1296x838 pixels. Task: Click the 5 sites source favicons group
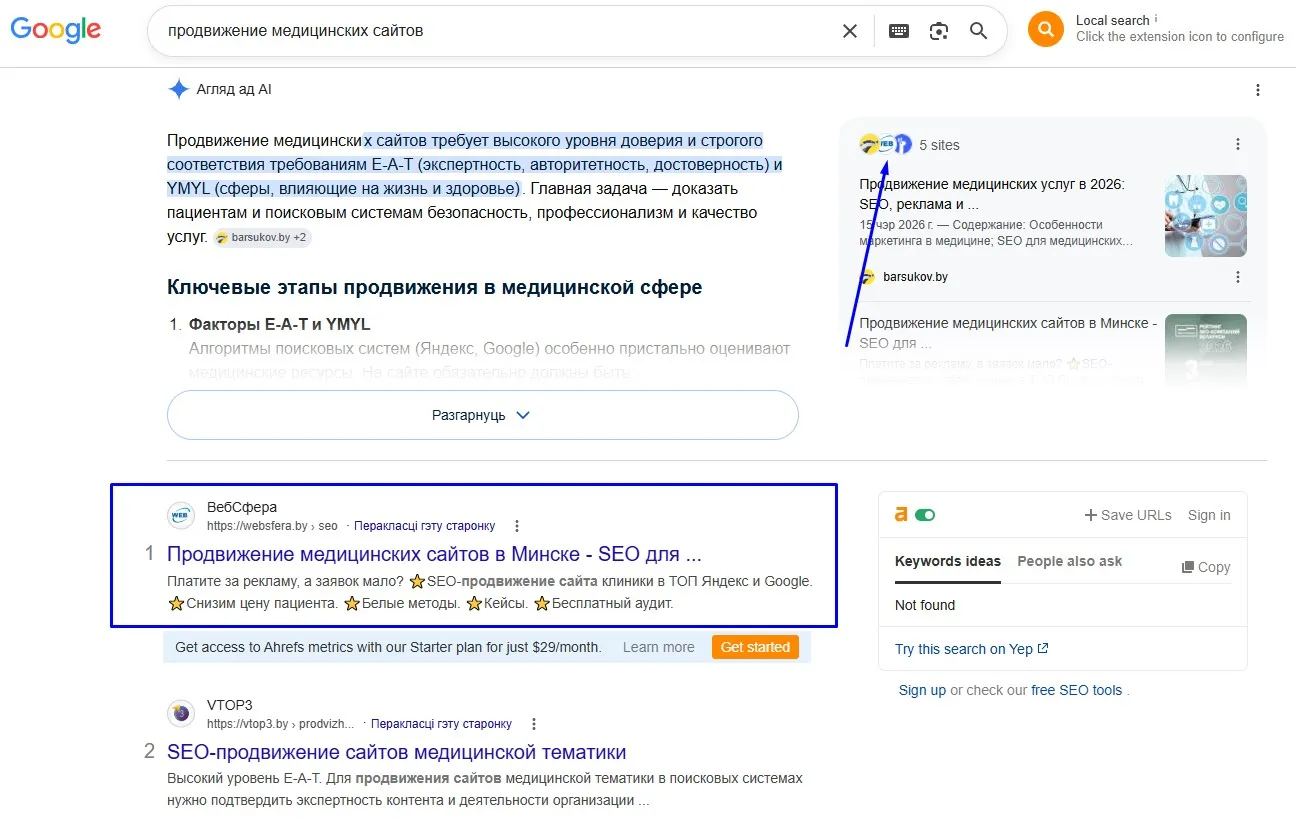pos(886,145)
